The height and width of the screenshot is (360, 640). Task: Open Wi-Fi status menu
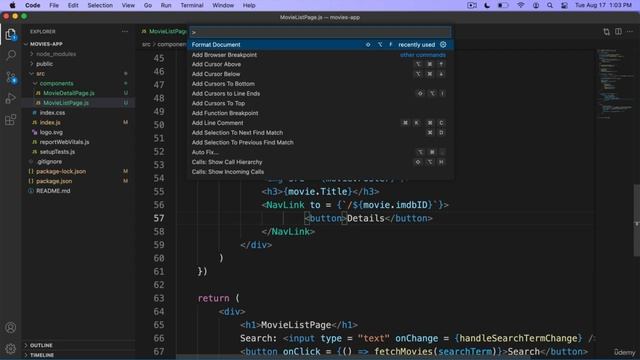[x=520, y=5]
